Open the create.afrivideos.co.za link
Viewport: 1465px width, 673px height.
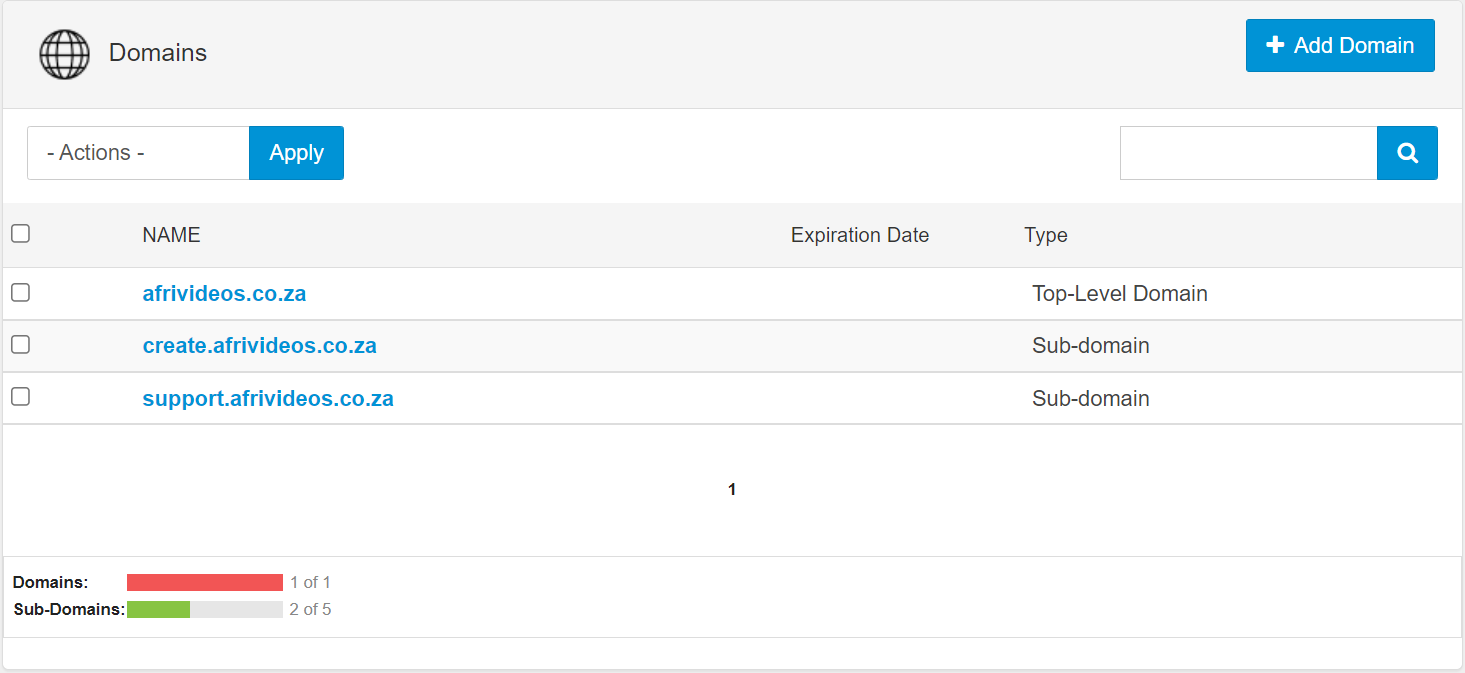[x=259, y=346]
